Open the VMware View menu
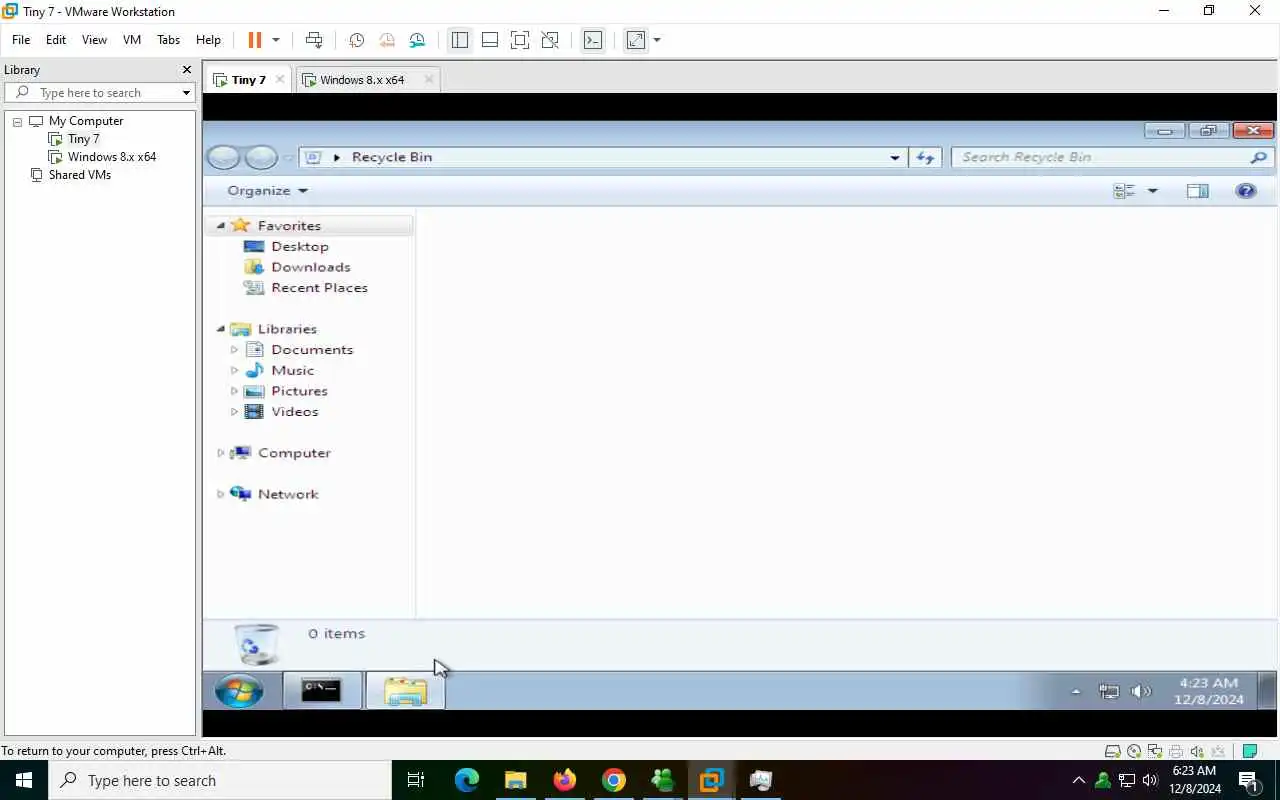1280x800 pixels. click(94, 40)
